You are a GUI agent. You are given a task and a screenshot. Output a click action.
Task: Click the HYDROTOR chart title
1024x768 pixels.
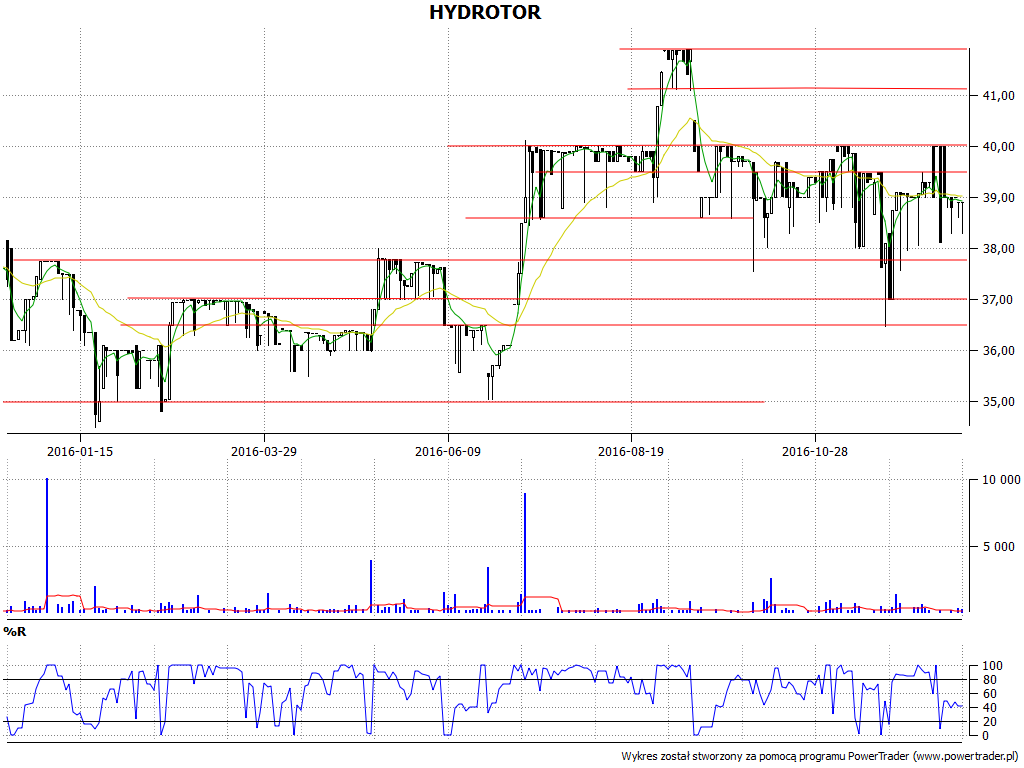pos(485,12)
